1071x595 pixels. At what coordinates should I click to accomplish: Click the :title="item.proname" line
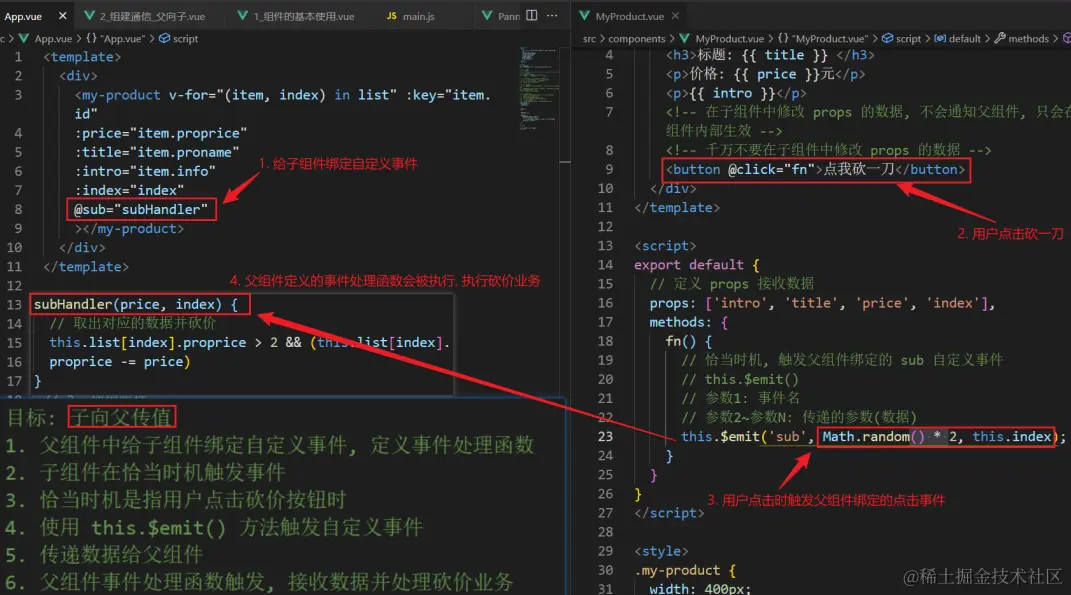click(x=156, y=152)
